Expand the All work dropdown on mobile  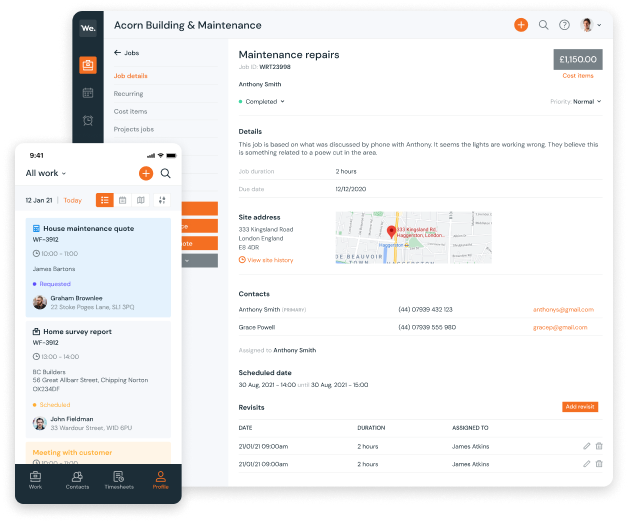click(46, 173)
